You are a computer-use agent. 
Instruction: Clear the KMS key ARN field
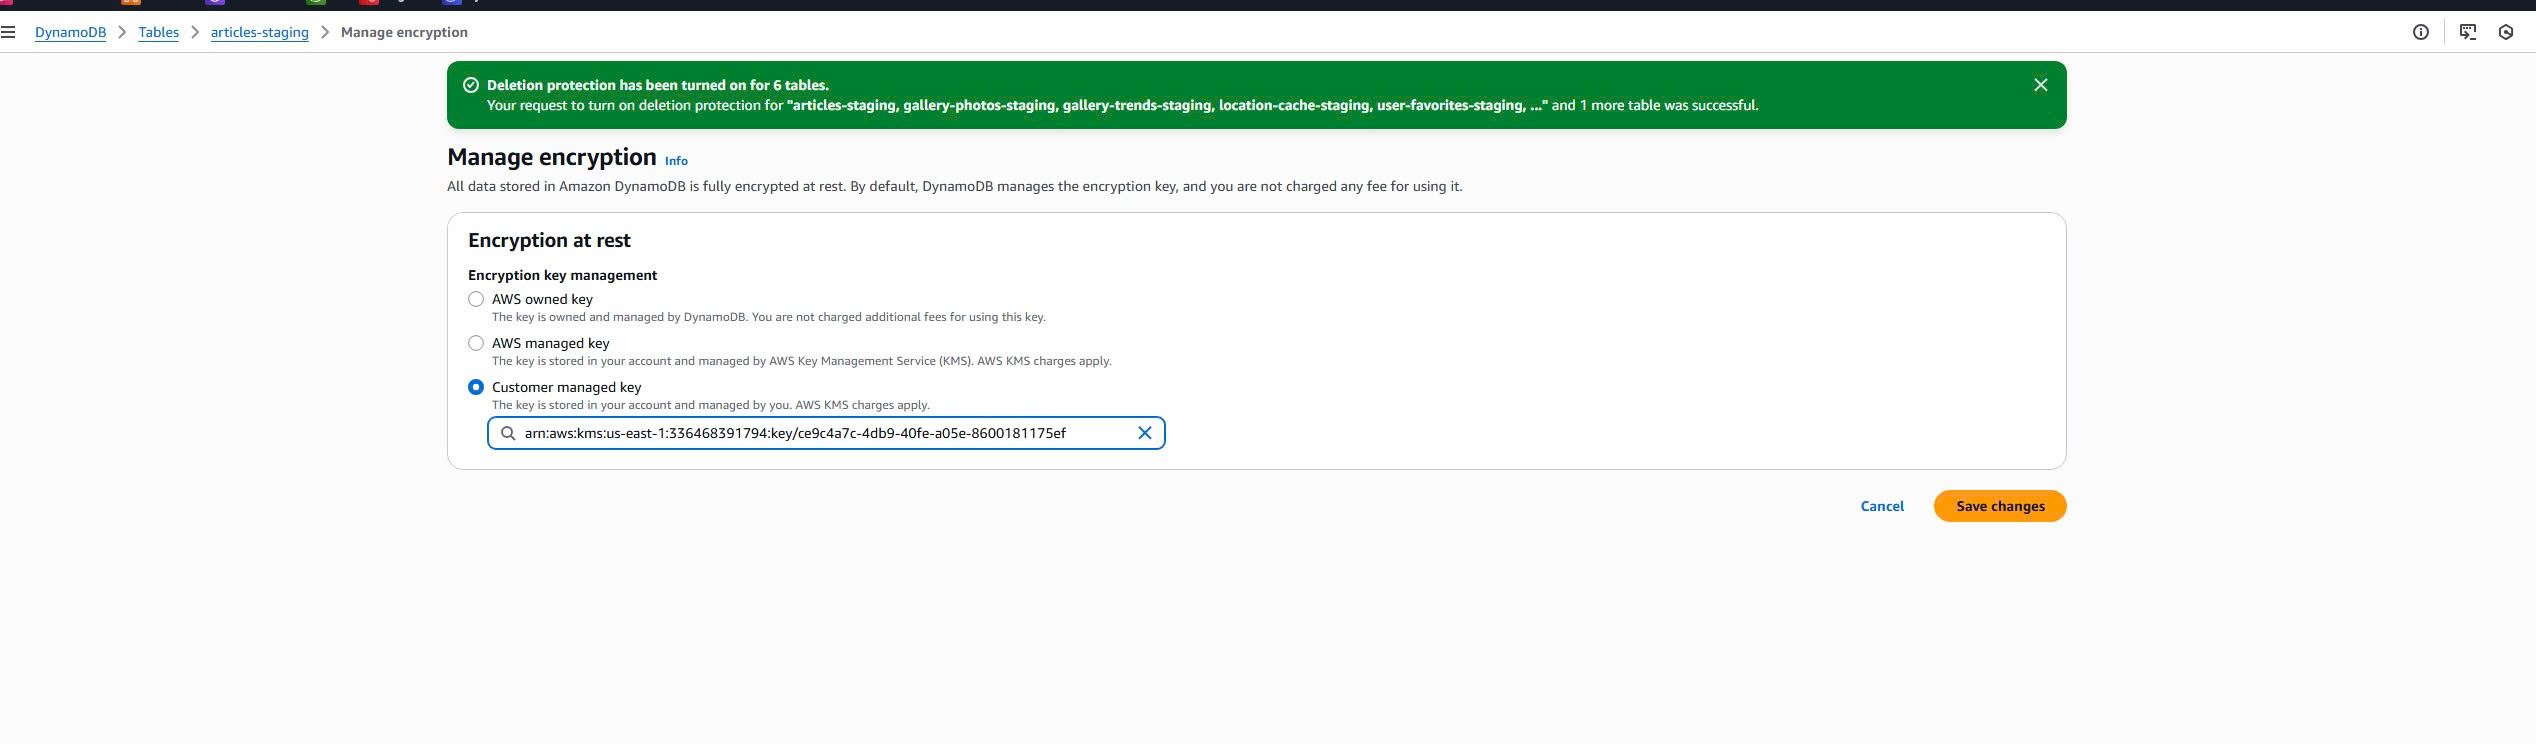tap(1145, 433)
